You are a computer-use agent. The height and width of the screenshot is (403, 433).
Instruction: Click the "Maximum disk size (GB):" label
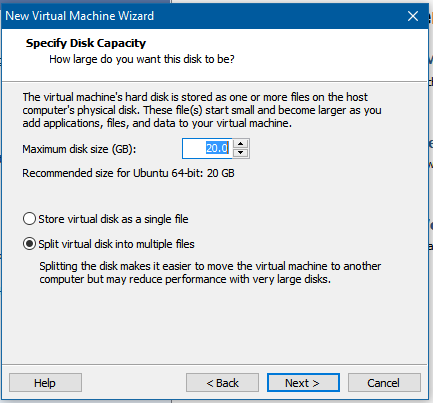(79, 149)
